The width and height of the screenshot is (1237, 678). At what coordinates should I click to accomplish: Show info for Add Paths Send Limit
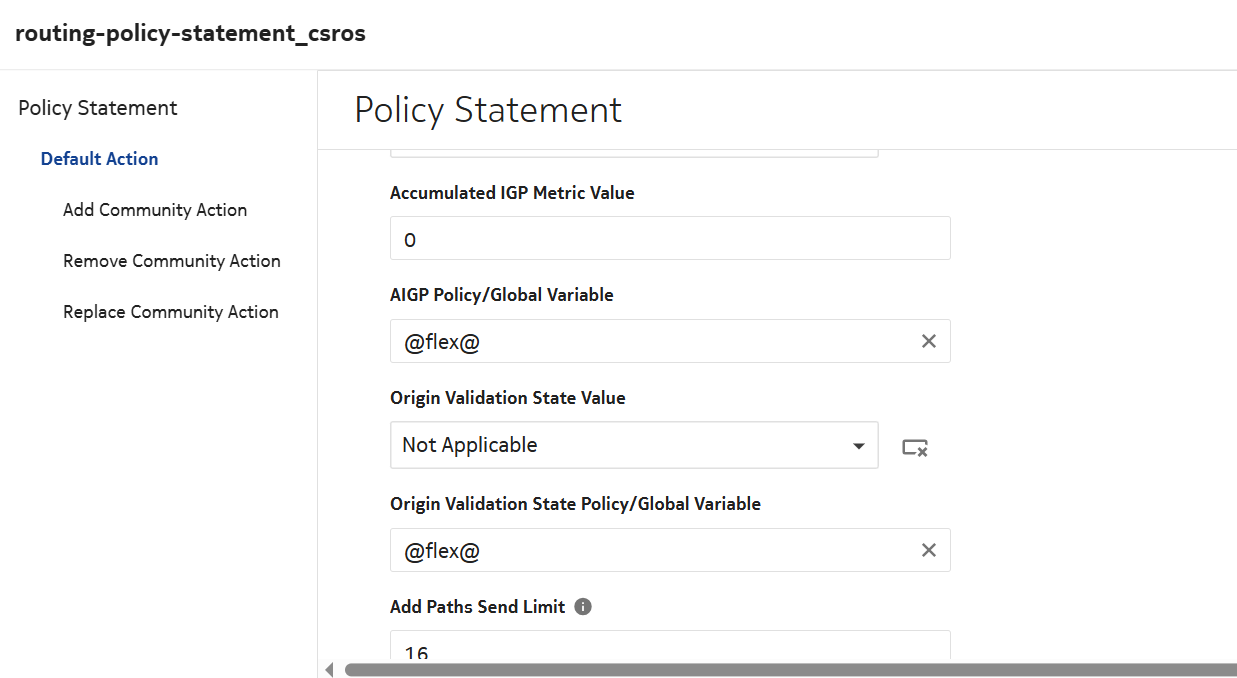coord(583,607)
